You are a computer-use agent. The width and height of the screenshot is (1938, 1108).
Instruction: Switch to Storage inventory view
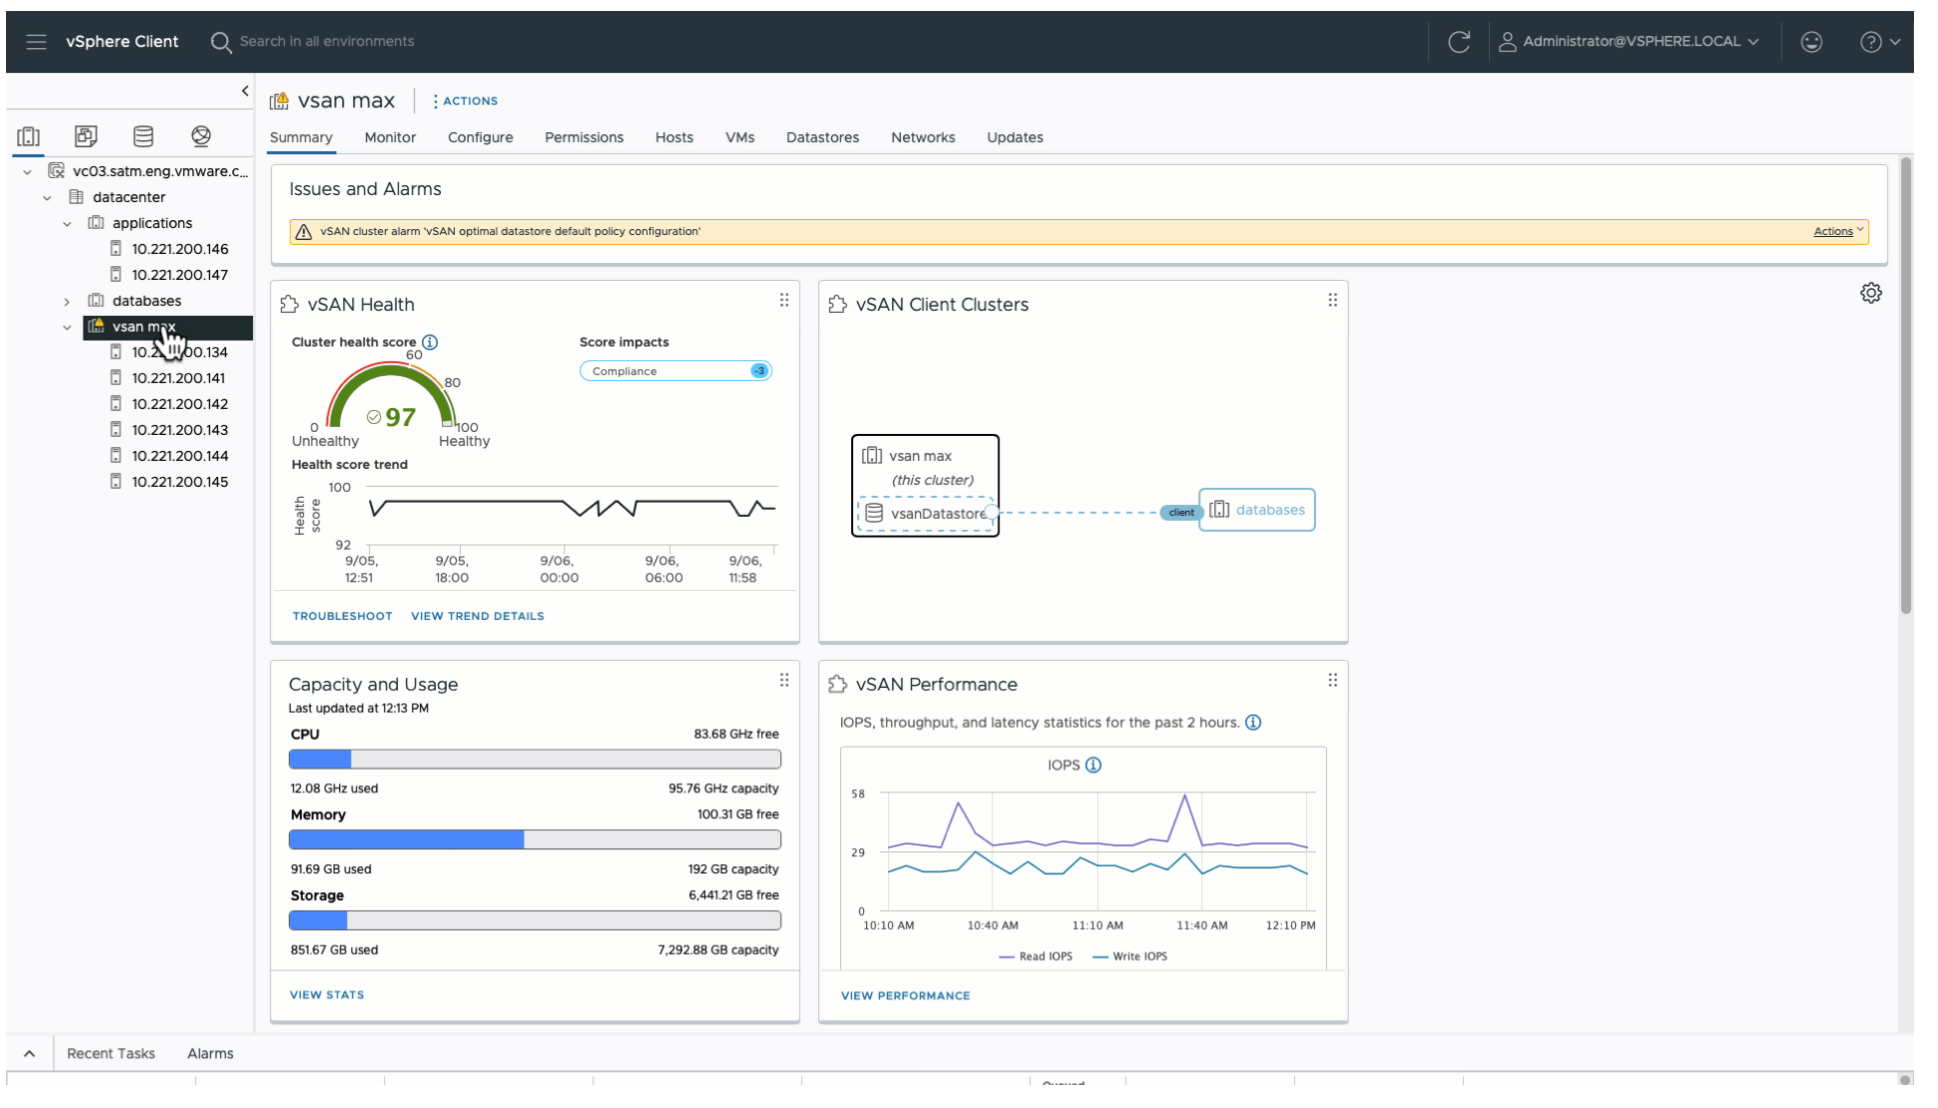pyautogui.click(x=143, y=136)
